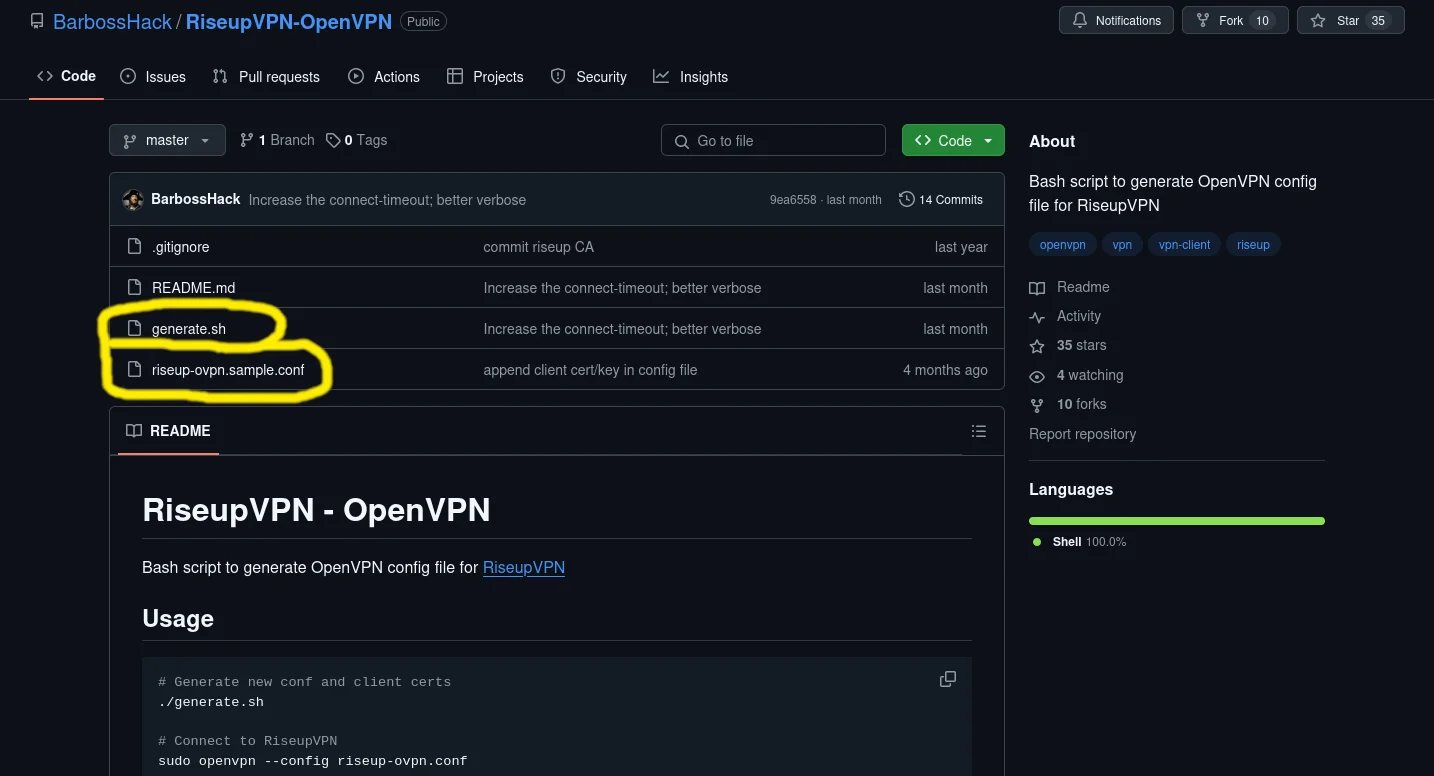This screenshot has width=1434, height=776.
Task: Click BarbossHack's avatar in commit row
Action: pos(133,199)
